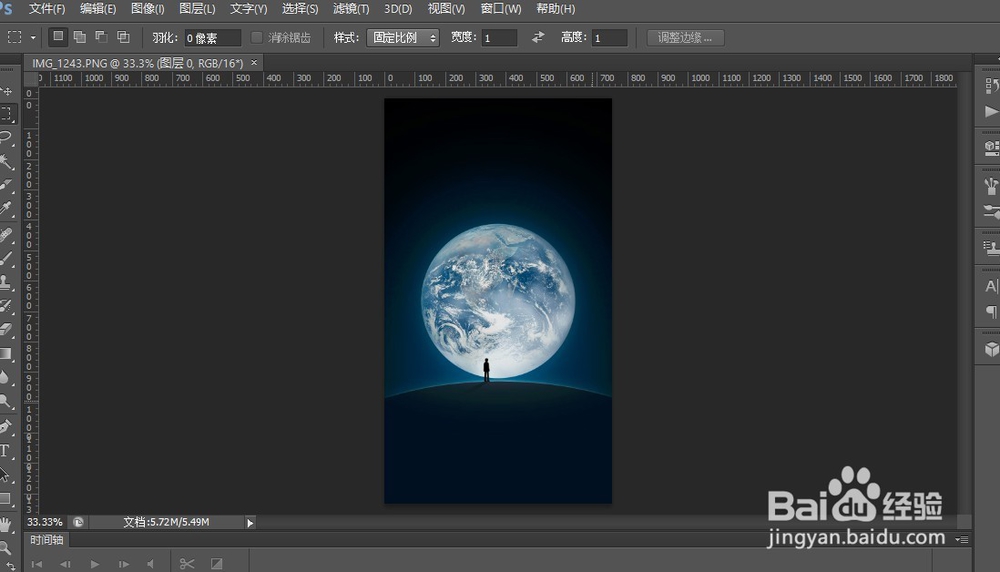Open the timeline panel options menu

tap(962, 539)
